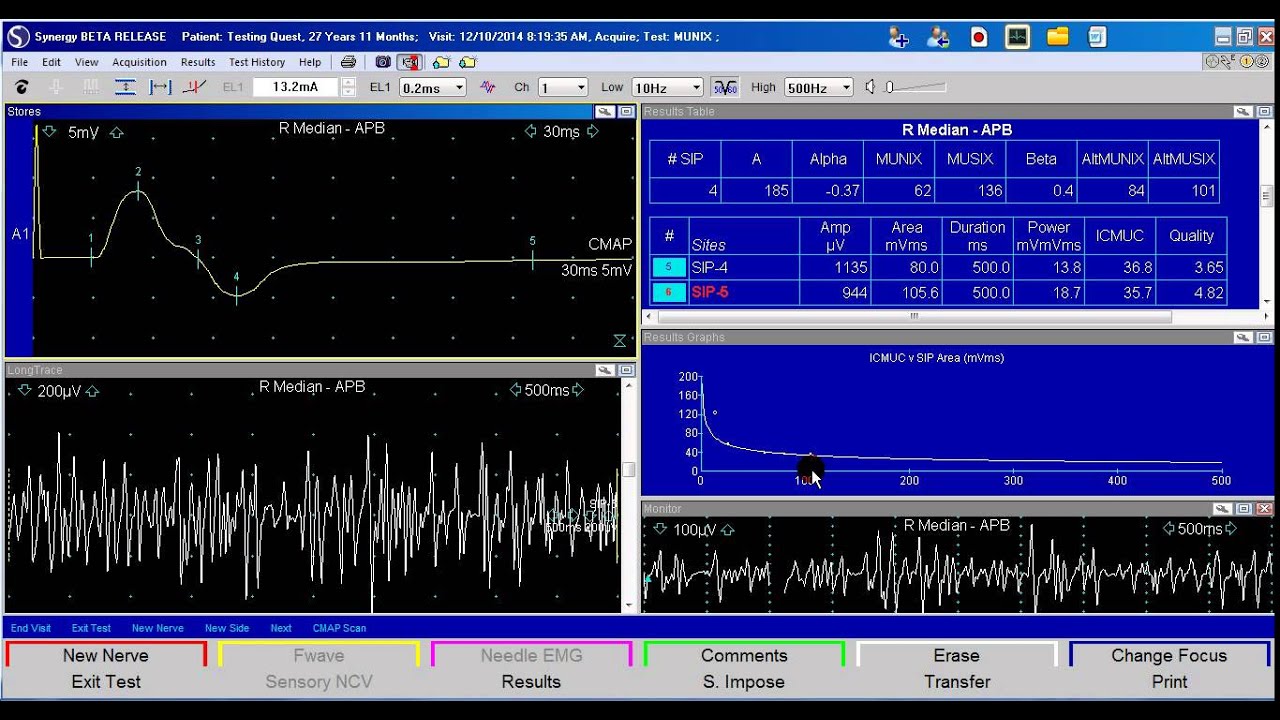Open the Test History menu

point(257,62)
